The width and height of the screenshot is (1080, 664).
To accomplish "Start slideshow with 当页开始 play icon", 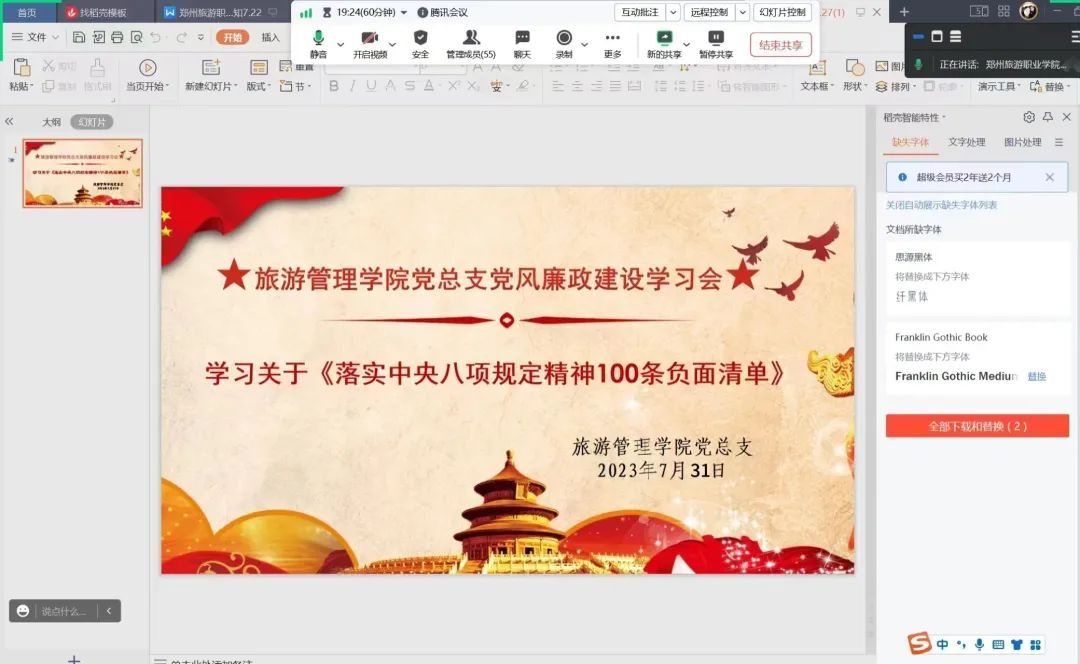I will pyautogui.click(x=148, y=68).
